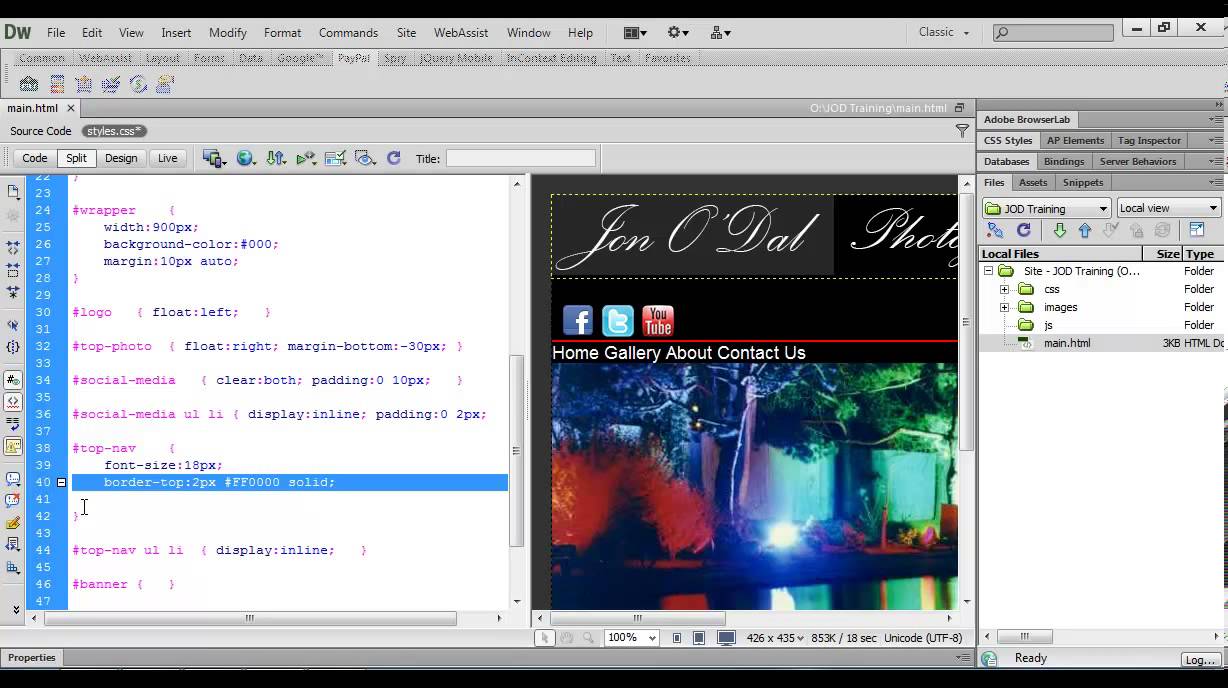Expand the Properties panel
The width and height of the screenshot is (1228, 688).
point(32,657)
